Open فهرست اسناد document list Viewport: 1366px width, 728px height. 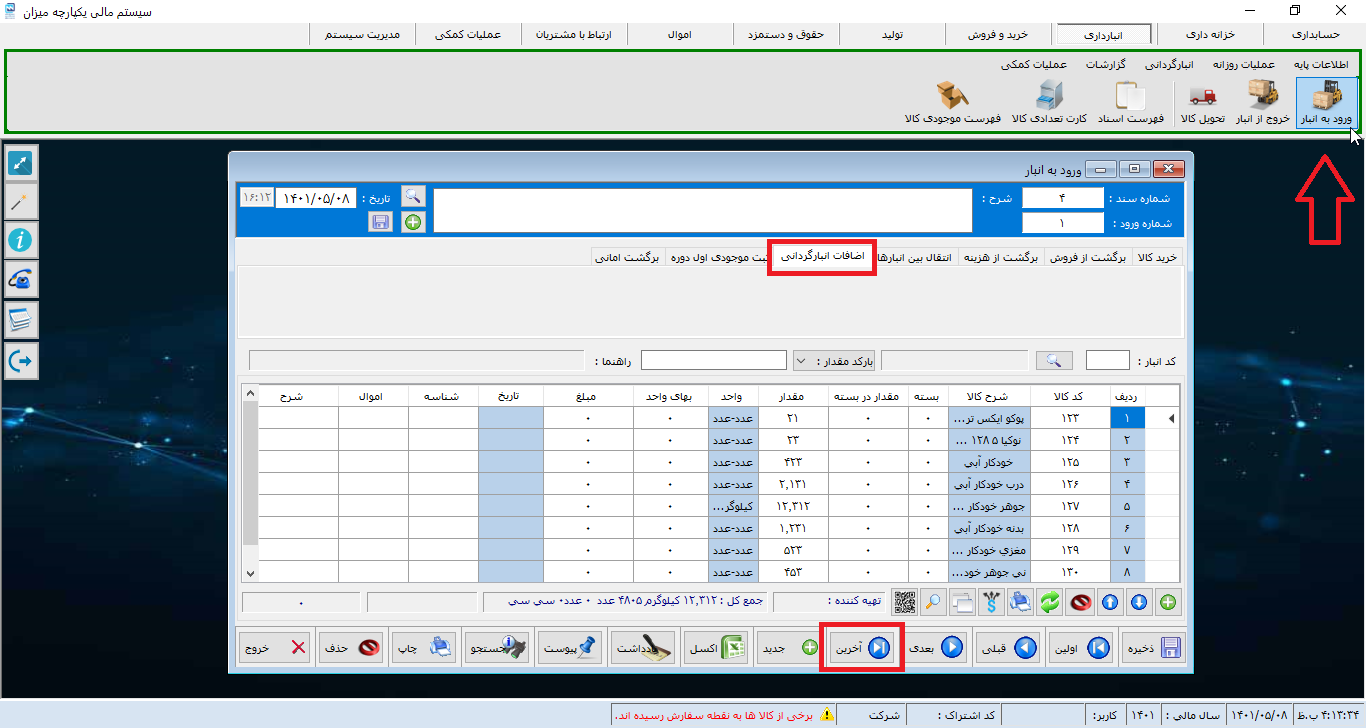pyautogui.click(x=1131, y=103)
